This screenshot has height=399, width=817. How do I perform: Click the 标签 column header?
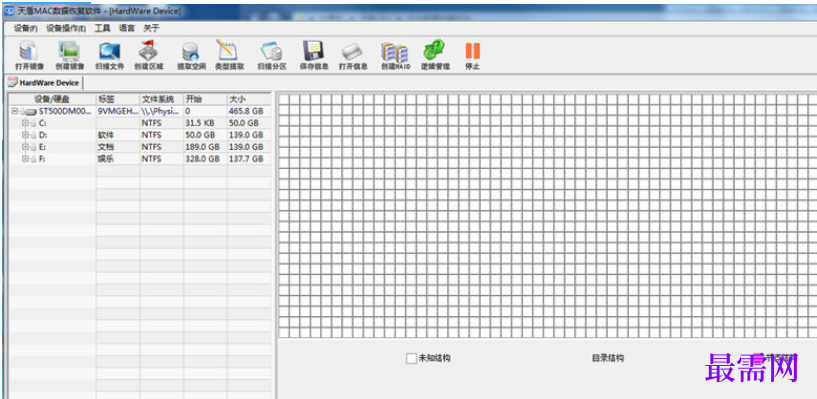coord(118,99)
